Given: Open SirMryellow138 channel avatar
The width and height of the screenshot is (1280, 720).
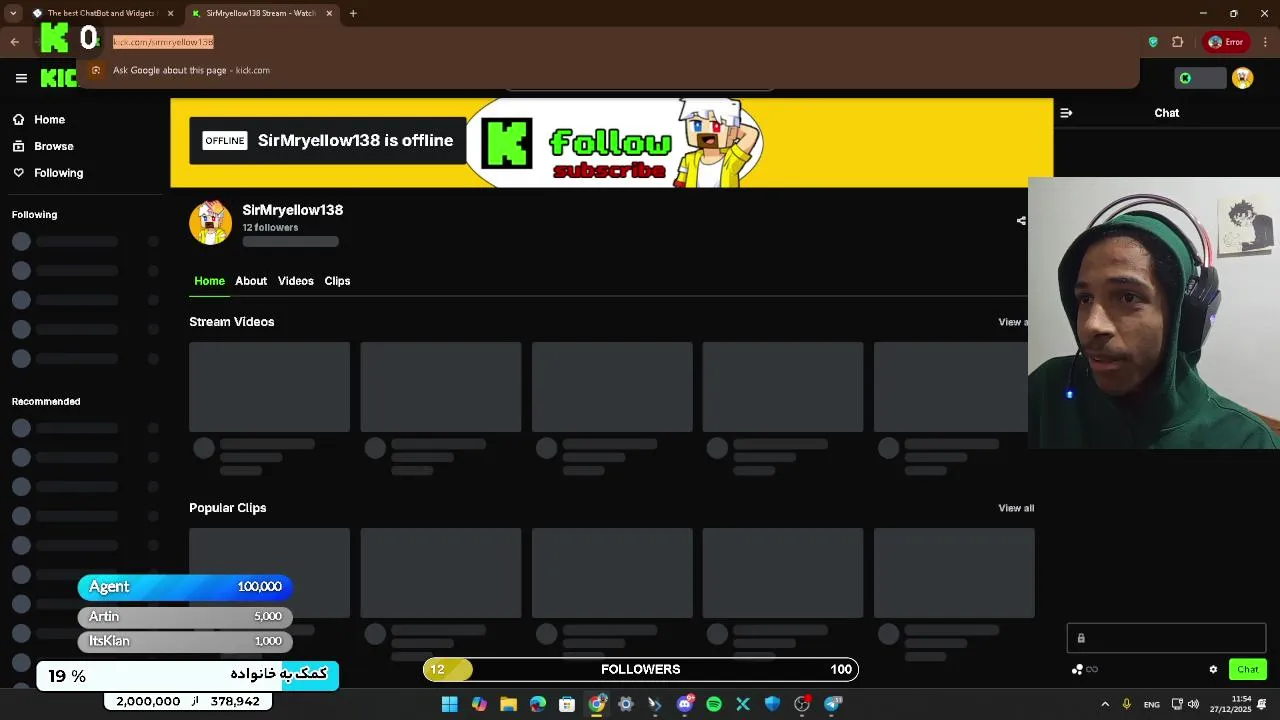Looking at the screenshot, I should 210,222.
